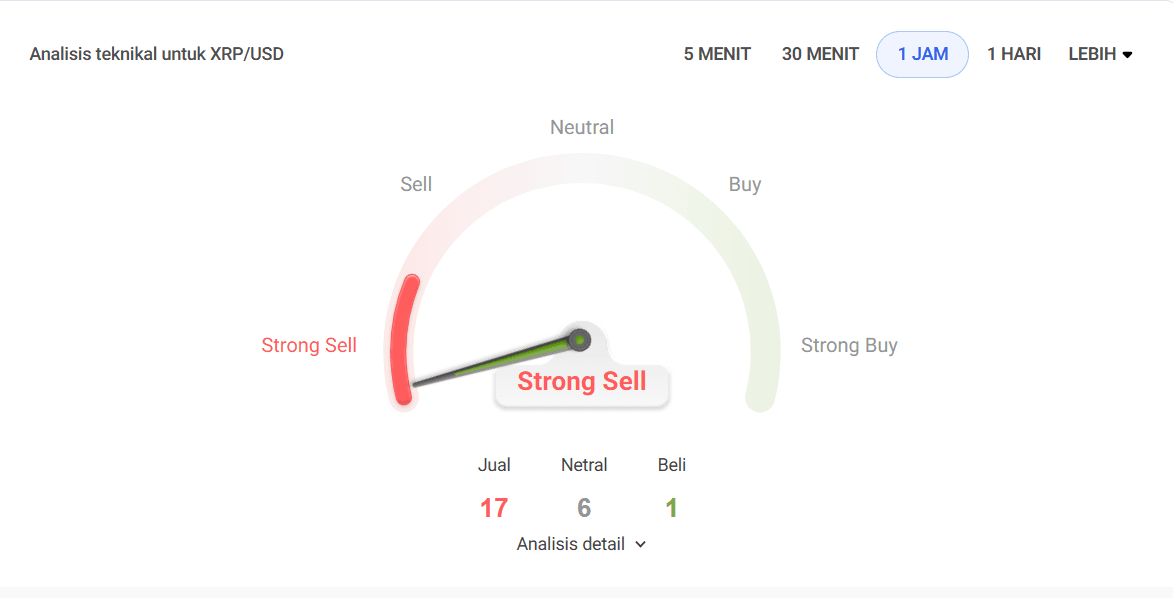1173x598 pixels.
Task: Click the chevron next to LEBIH
Action: coord(1128,54)
